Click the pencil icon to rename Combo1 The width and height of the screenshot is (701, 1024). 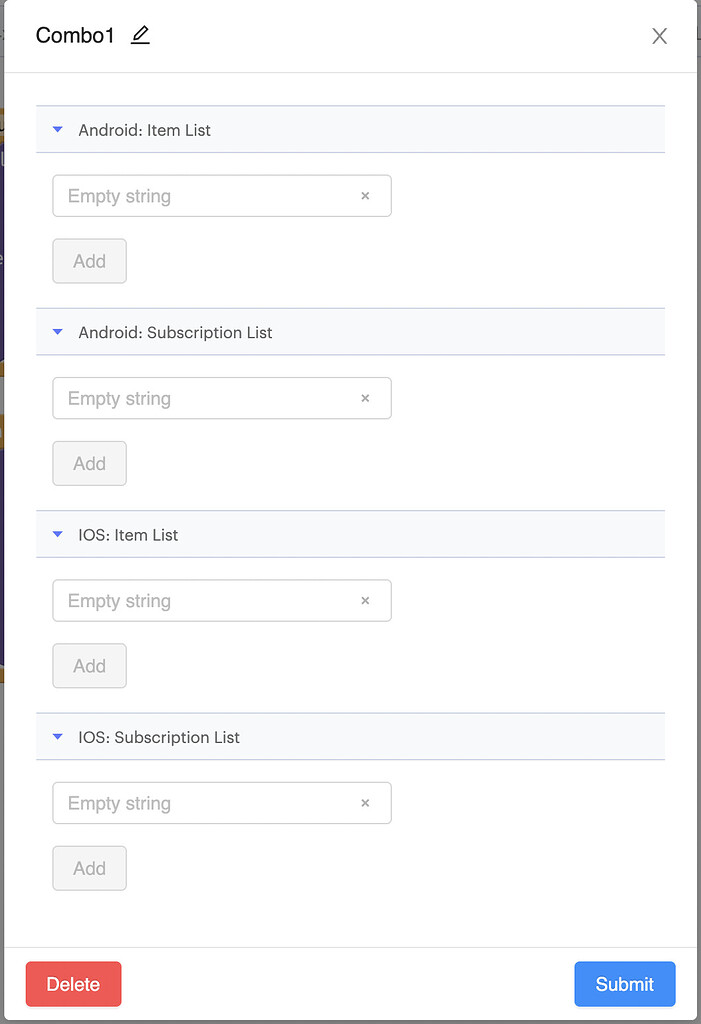[140, 35]
